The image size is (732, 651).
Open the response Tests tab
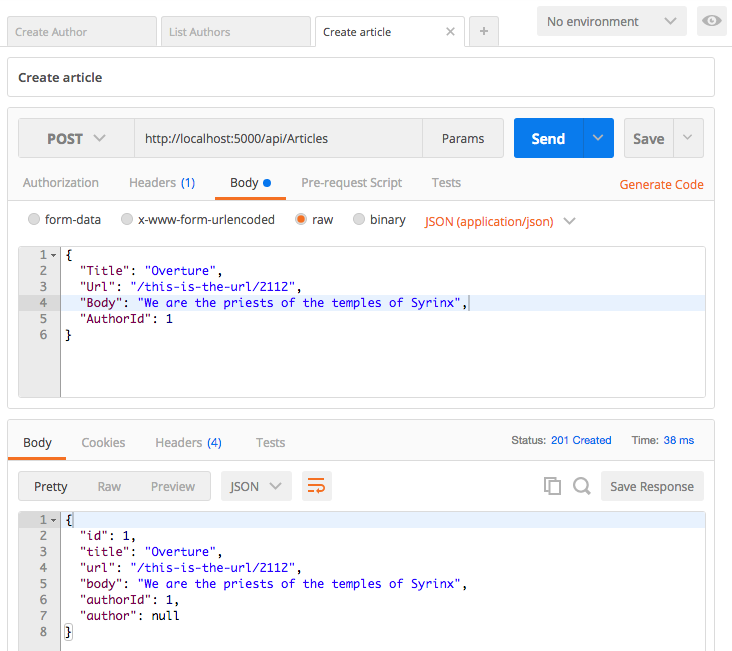pyautogui.click(x=270, y=442)
